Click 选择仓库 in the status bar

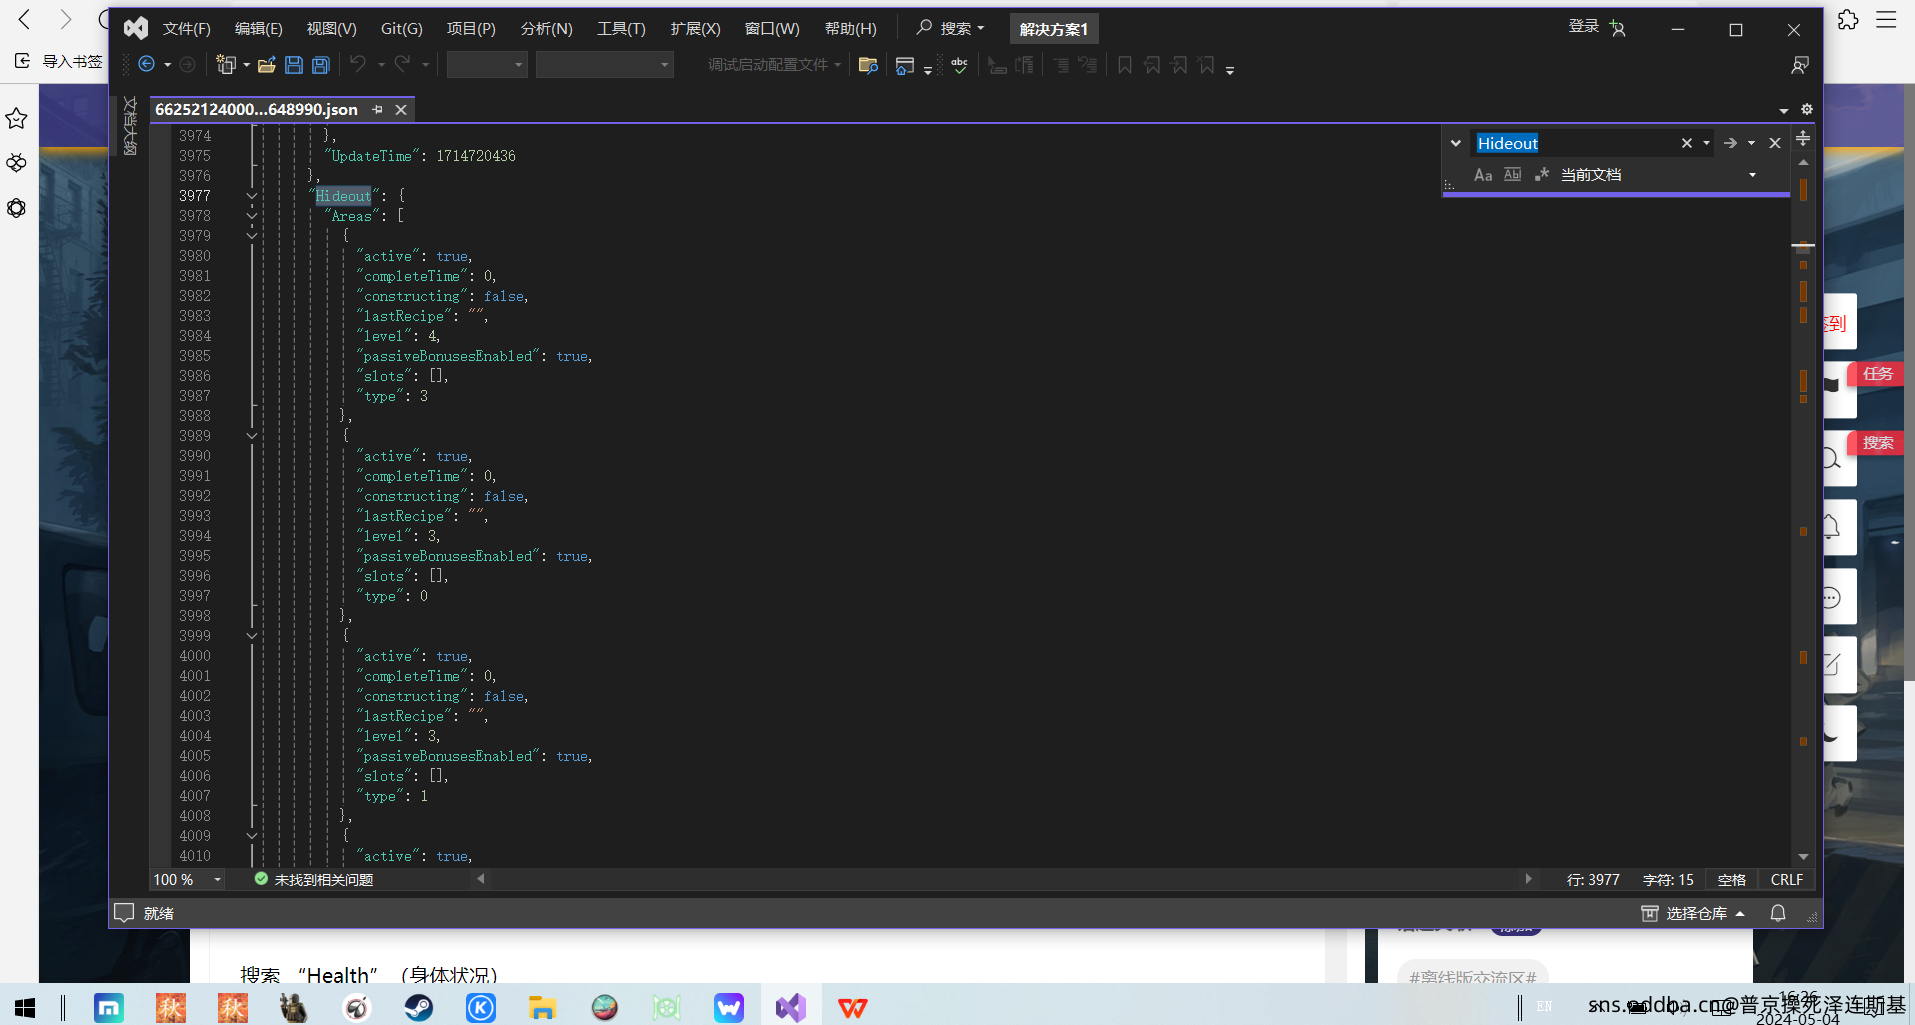pyautogui.click(x=1695, y=913)
